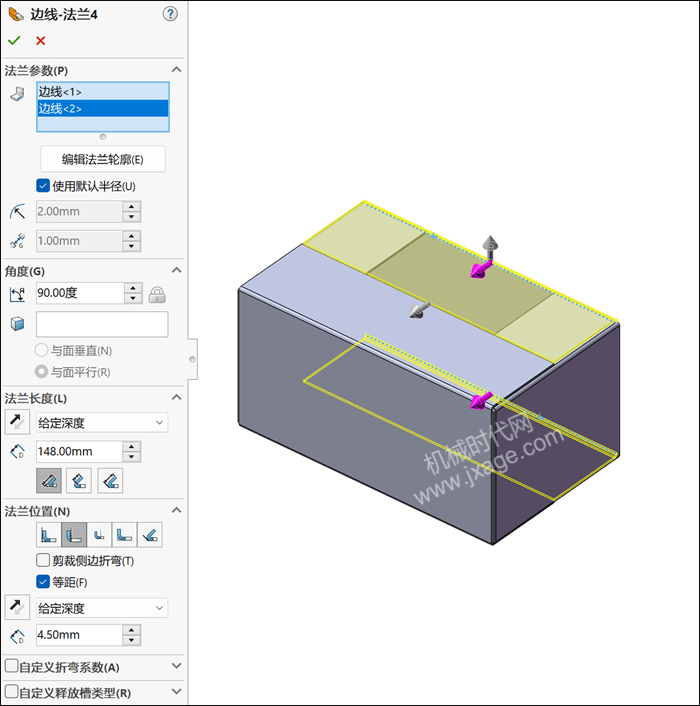This screenshot has height=706, width=700.
Task: Open help via the question mark icon
Action: [x=170, y=14]
